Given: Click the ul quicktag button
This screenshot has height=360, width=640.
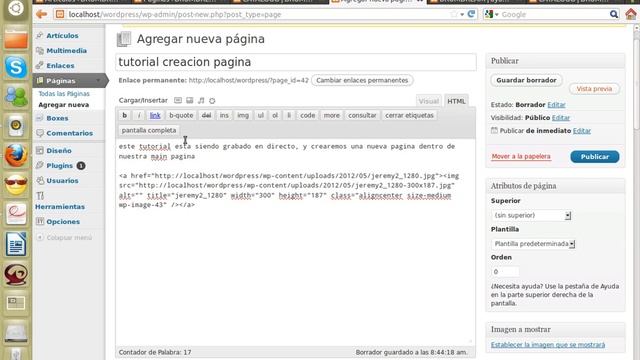Looking at the screenshot, I should point(261,116).
